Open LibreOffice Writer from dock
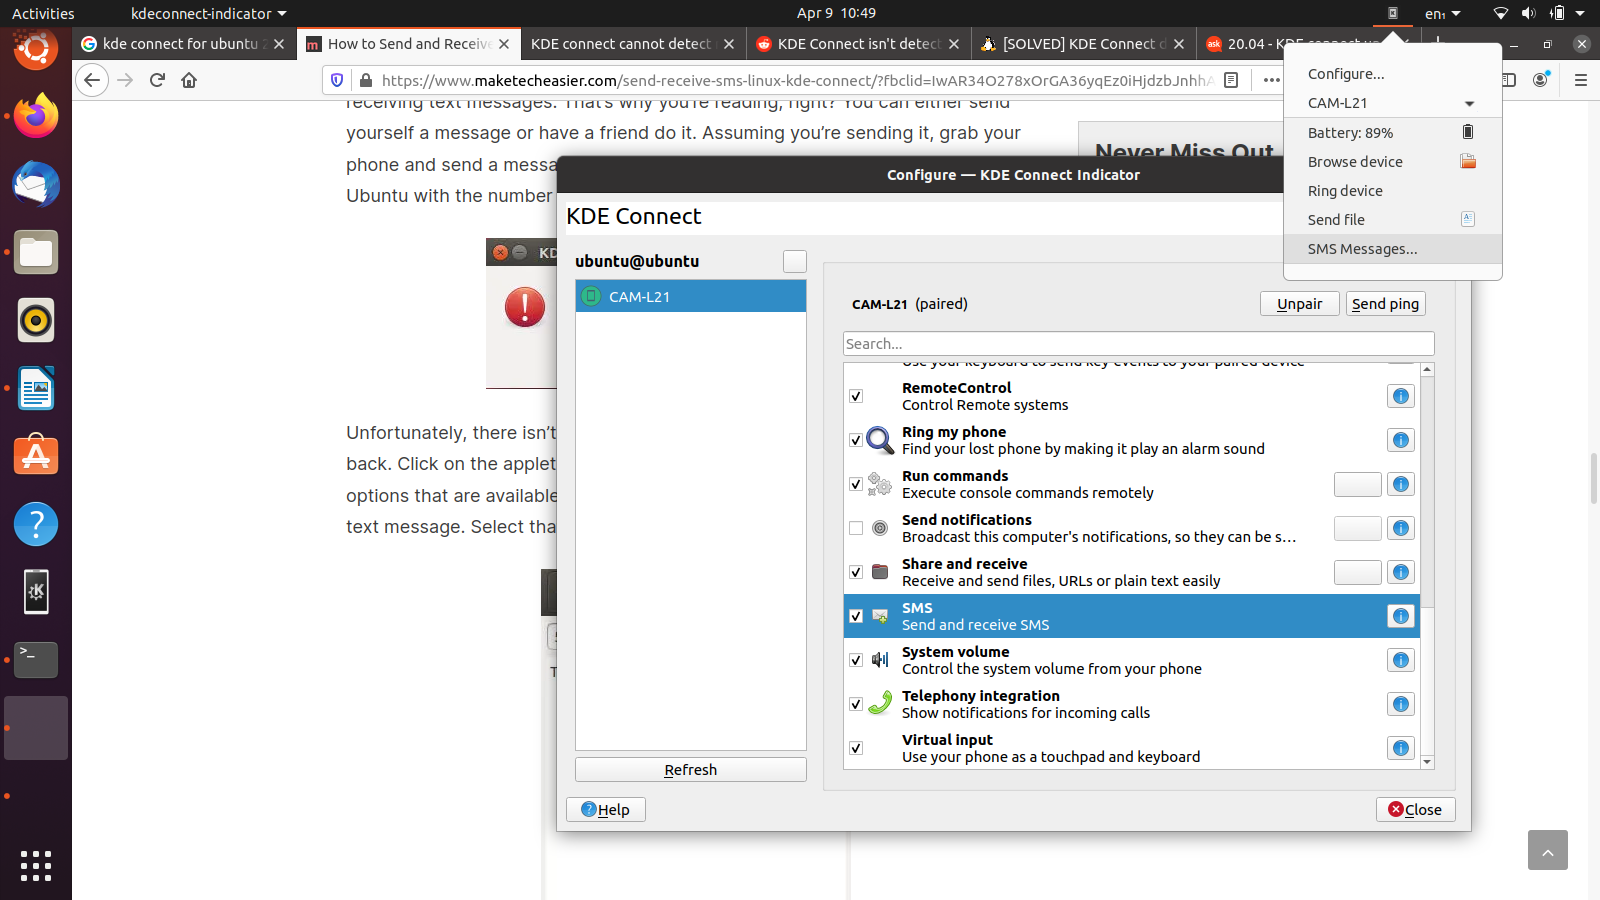This screenshot has height=900, width=1600. click(36, 388)
